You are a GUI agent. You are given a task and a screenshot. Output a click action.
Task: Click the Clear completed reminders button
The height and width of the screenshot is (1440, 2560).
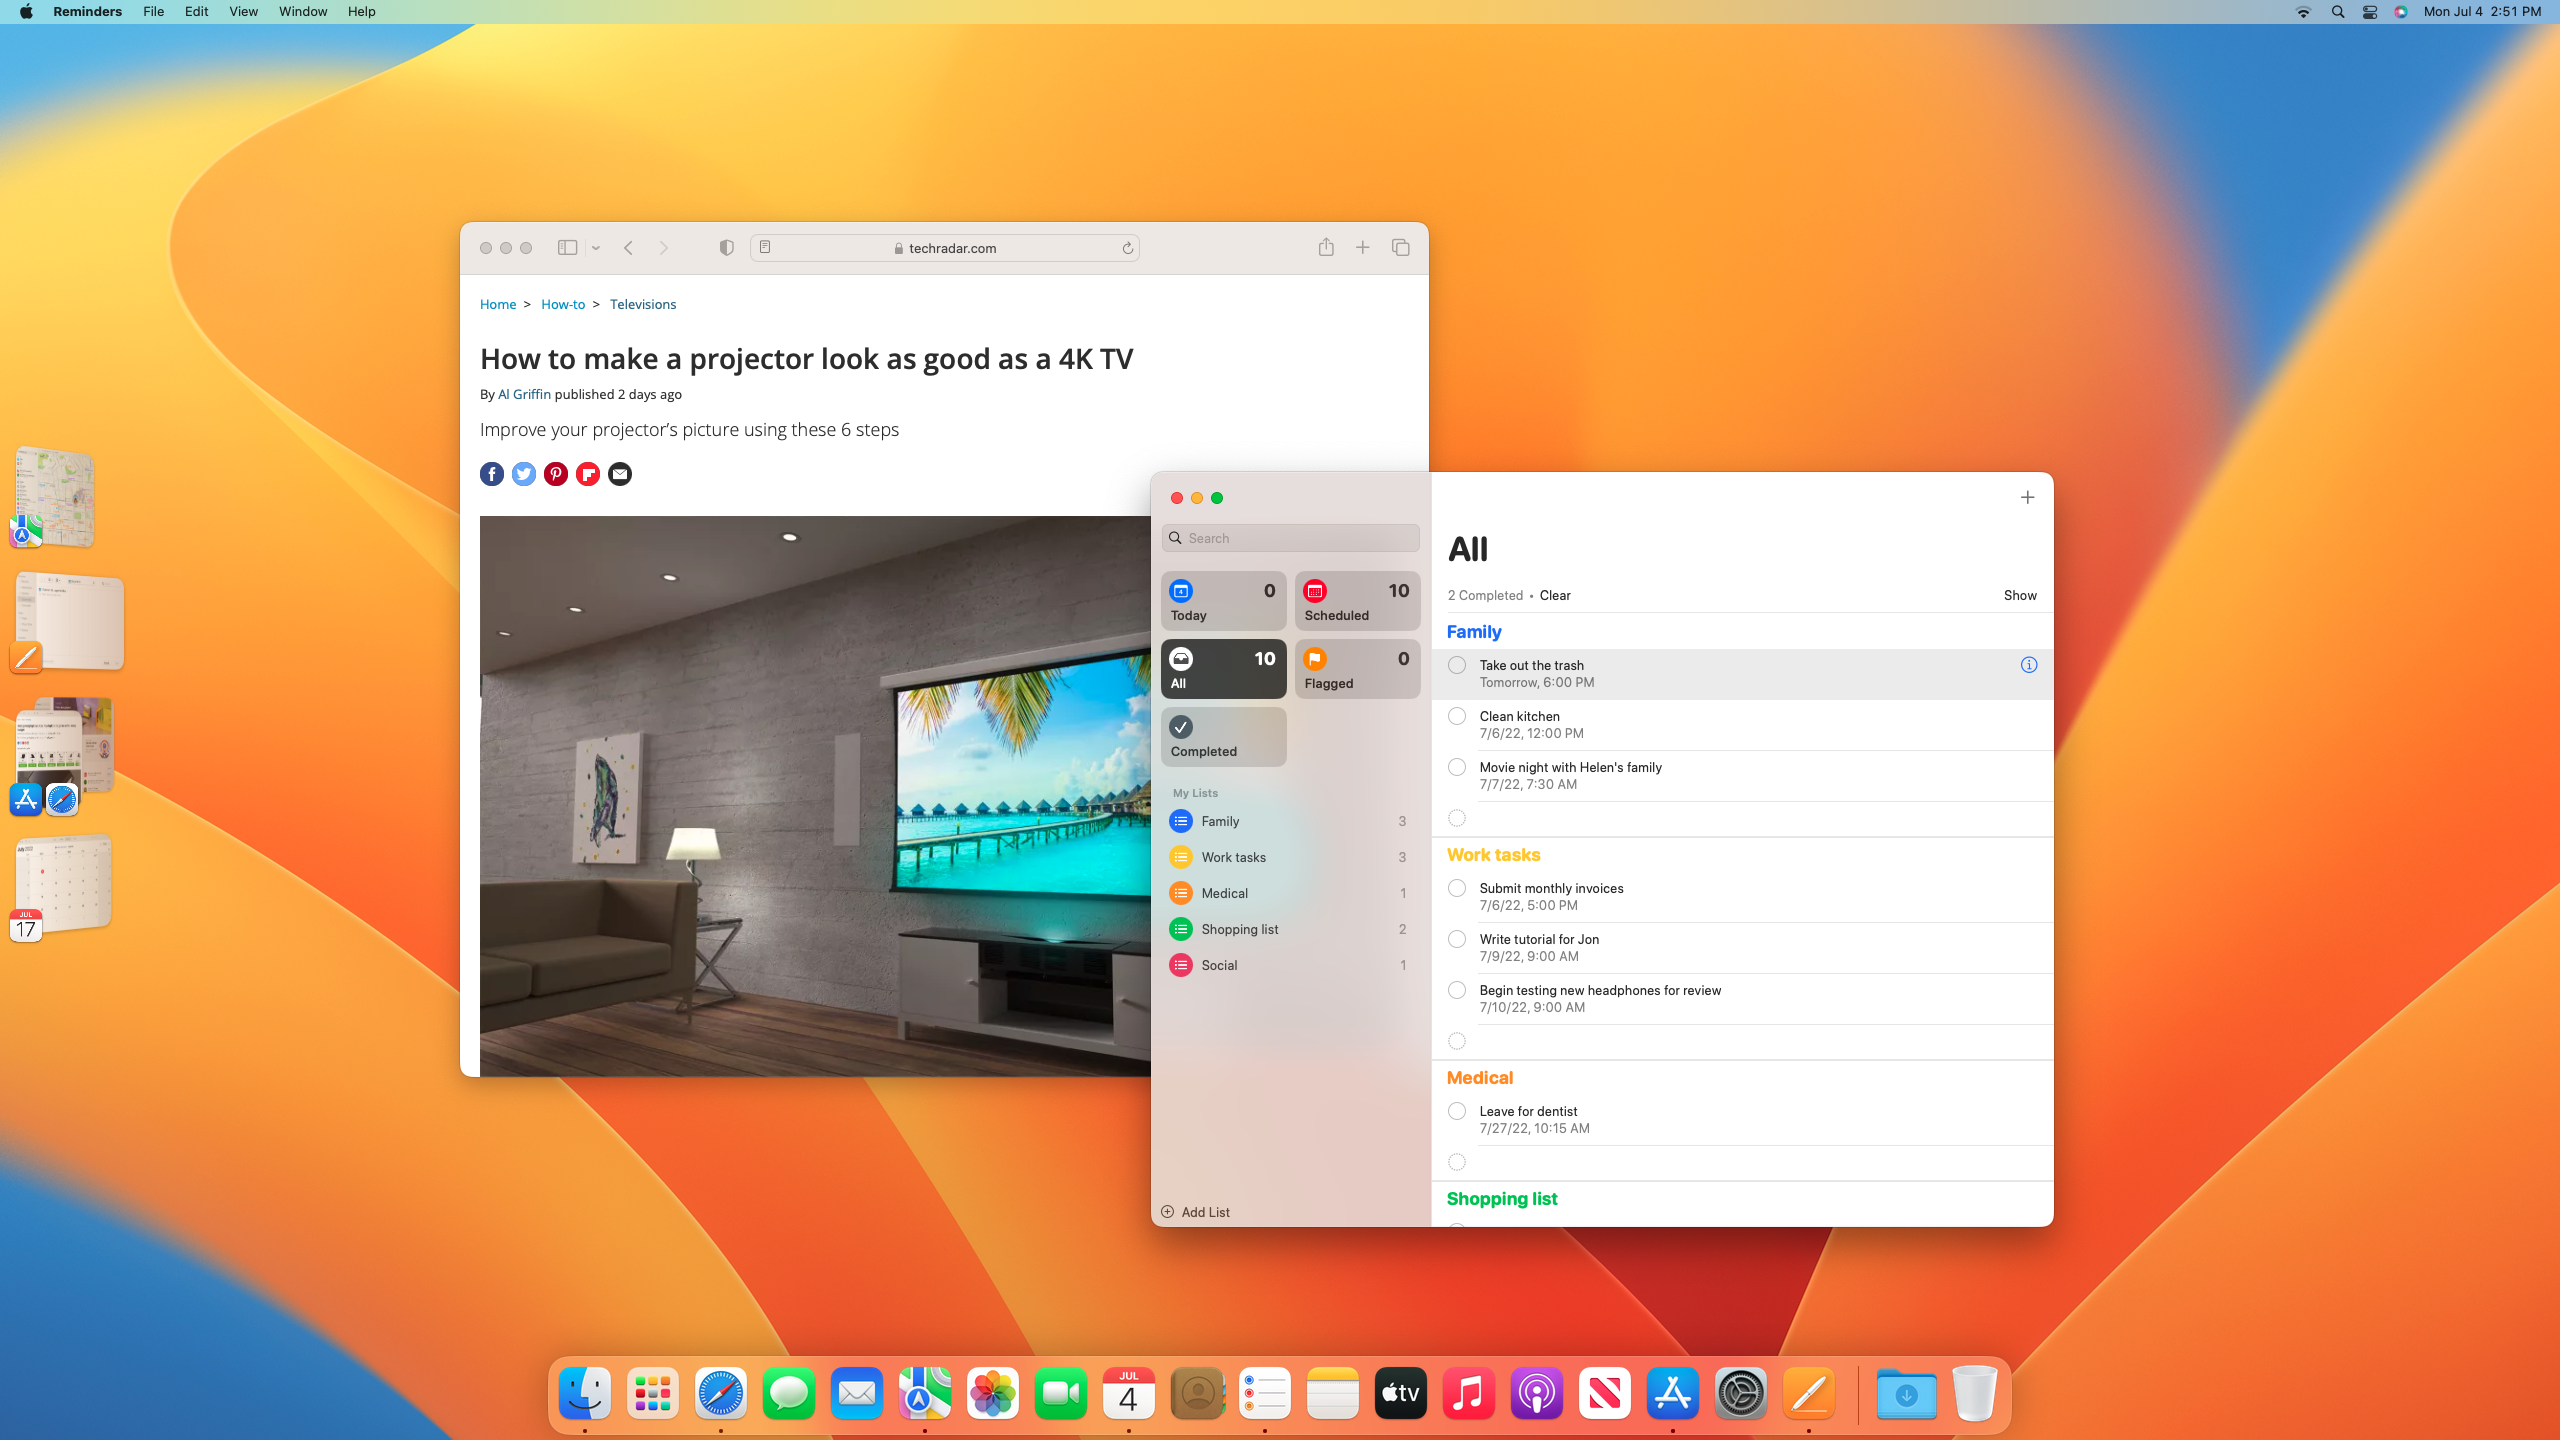[1554, 596]
